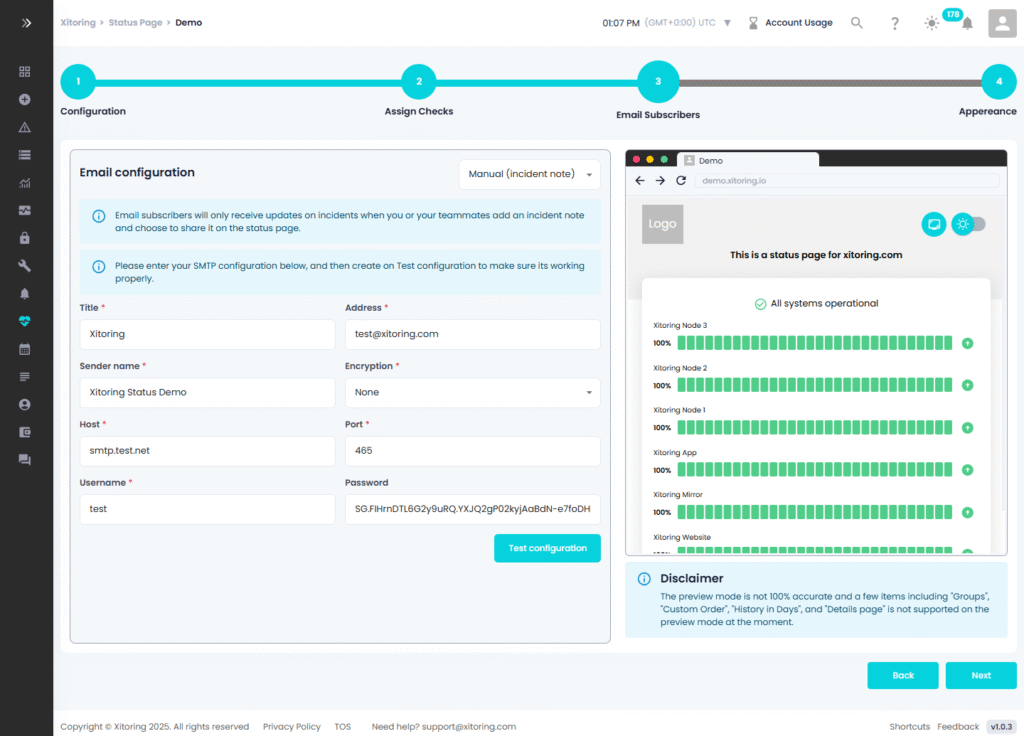Image resolution: width=1024 pixels, height=736 pixels.
Task: Open the Manual (incident note) dropdown
Action: [x=530, y=174]
